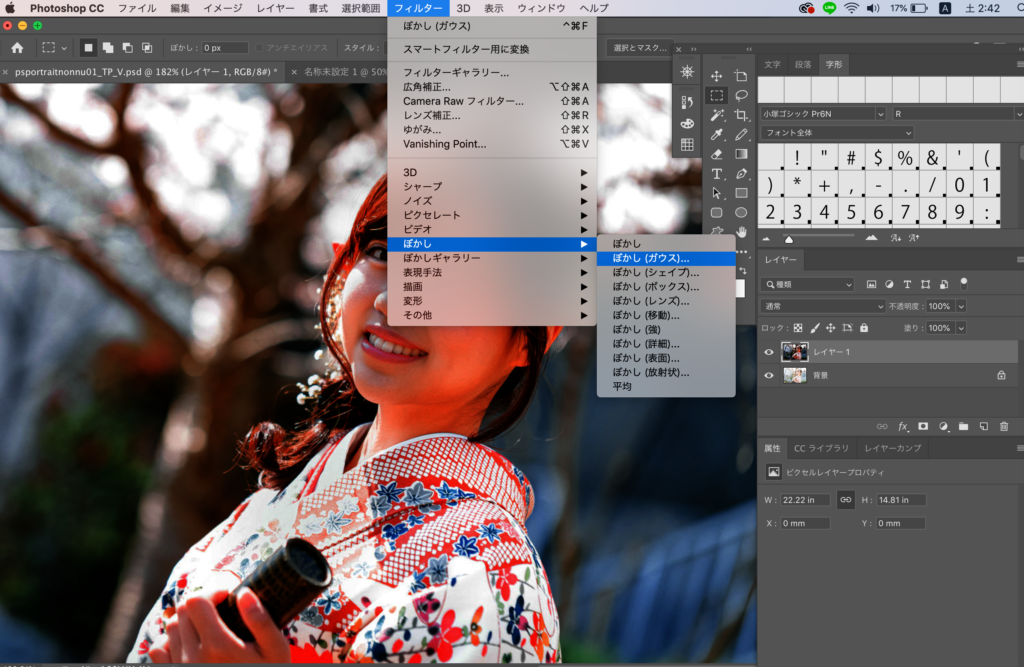The image size is (1024, 667).
Task: Click the layer style fx icon
Action: coord(903,426)
